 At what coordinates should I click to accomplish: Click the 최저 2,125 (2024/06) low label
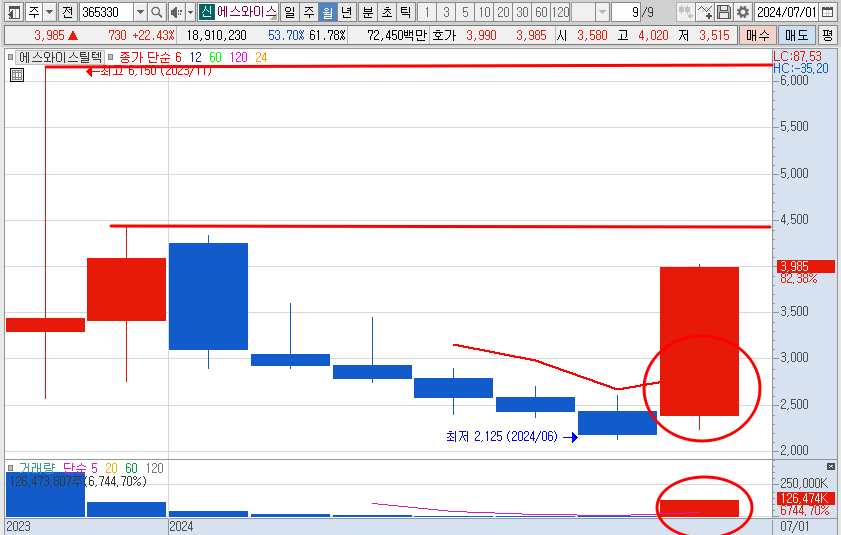point(501,437)
